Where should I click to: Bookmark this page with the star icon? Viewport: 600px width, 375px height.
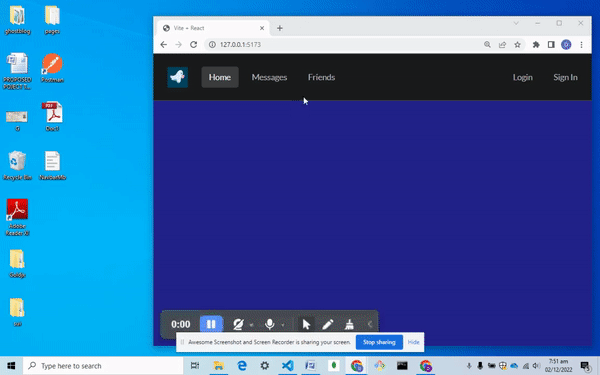tap(517, 44)
